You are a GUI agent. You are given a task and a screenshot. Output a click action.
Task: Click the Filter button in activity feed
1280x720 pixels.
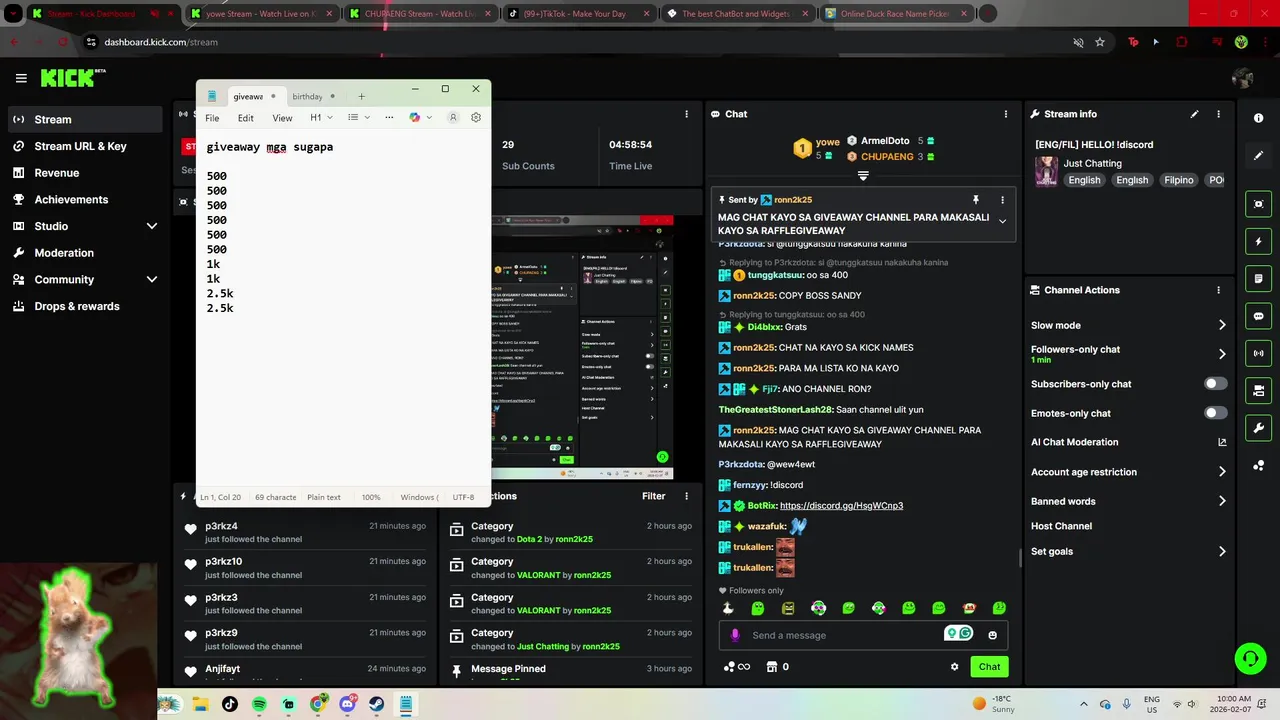pyautogui.click(x=653, y=496)
